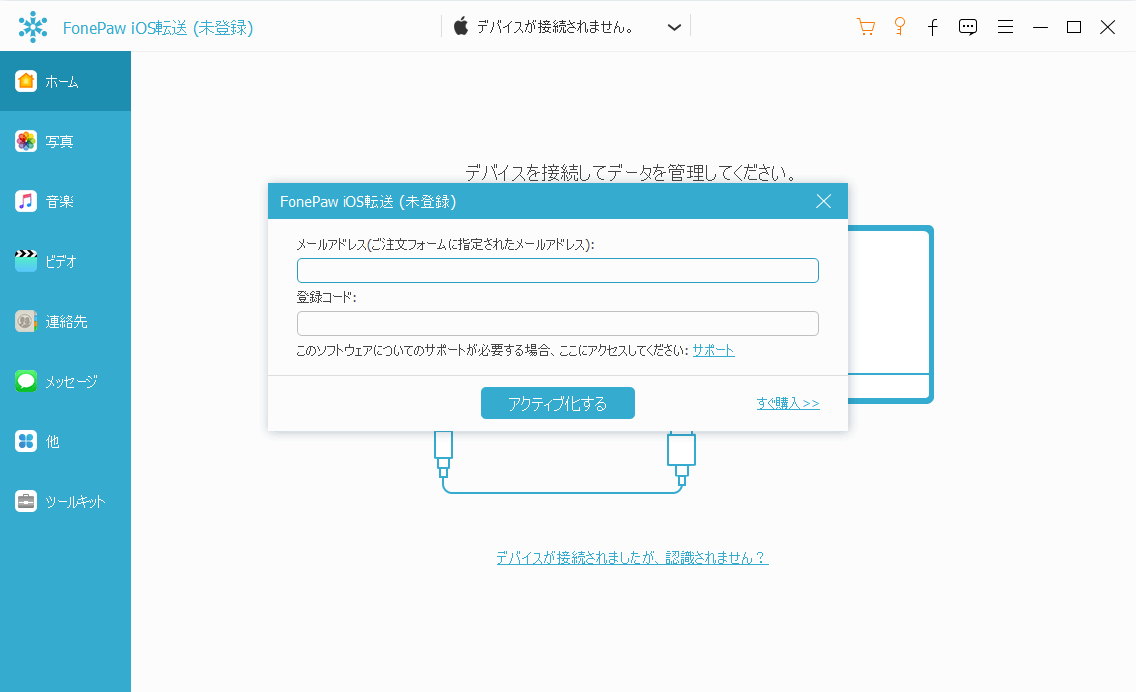Click the すぐ購入 >> link
Screen dimensions: 1136x692
pyautogui.click(x=788, y=403)
